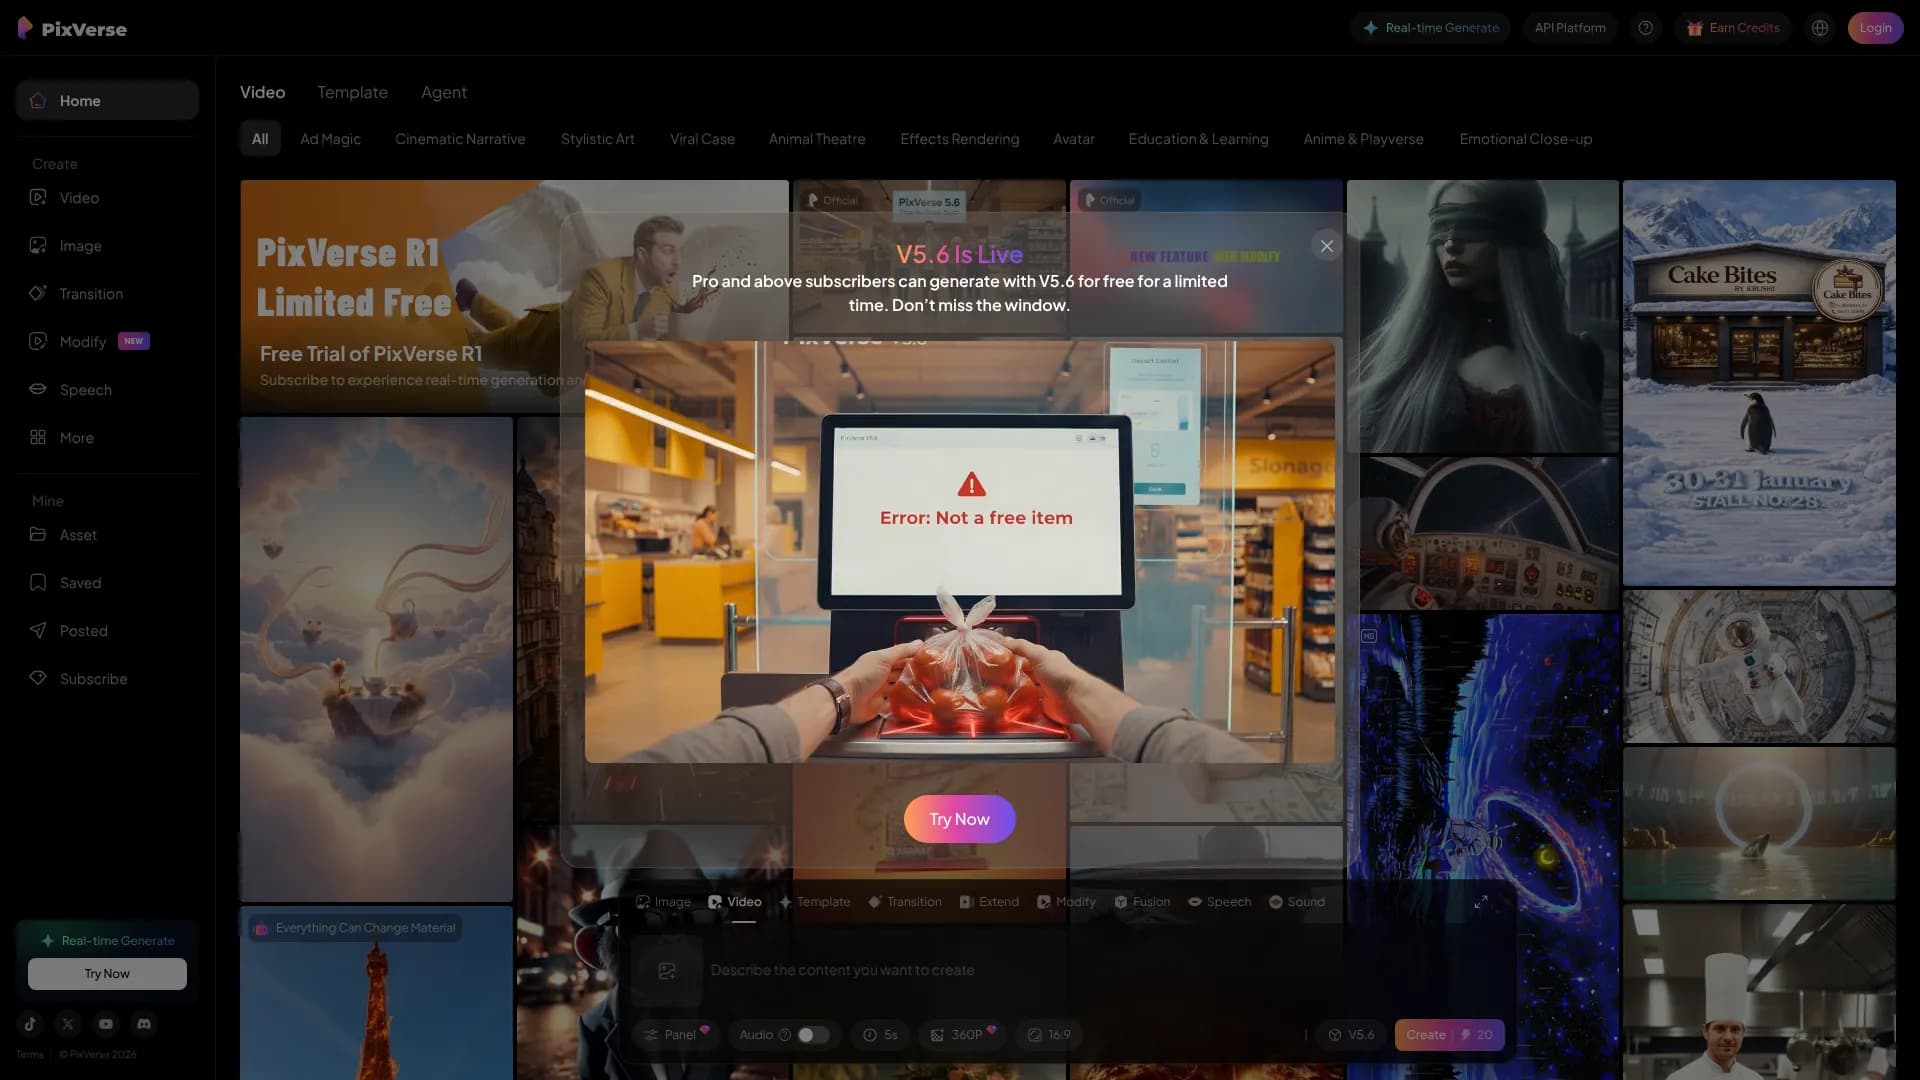Select the Video top tab
The width and height of the screenshot is (1920, 1080).
263,92
